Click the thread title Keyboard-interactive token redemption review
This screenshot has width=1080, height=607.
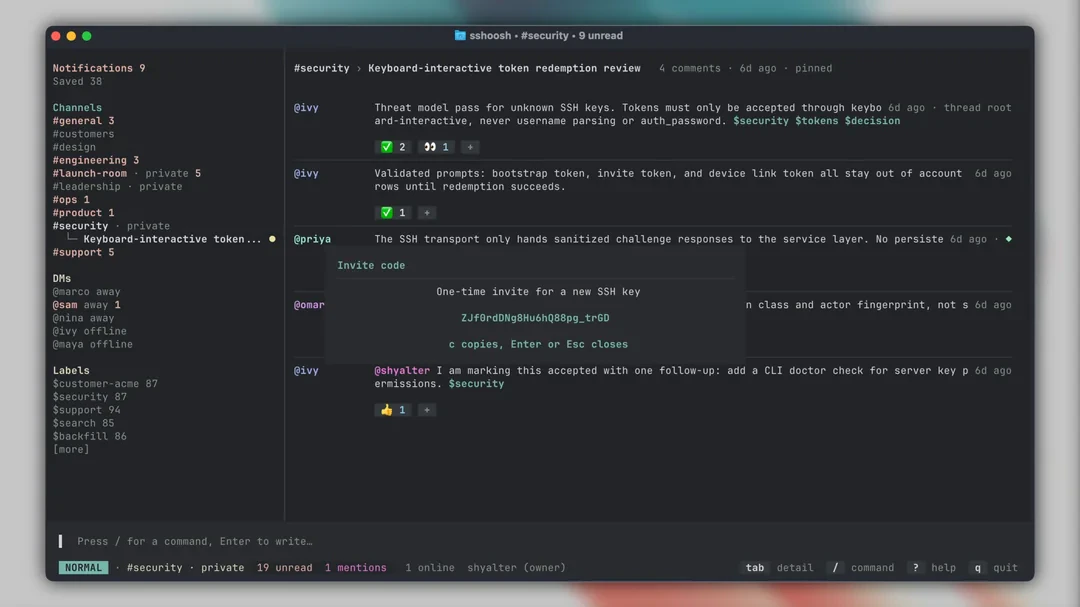[x=504, y=68]
